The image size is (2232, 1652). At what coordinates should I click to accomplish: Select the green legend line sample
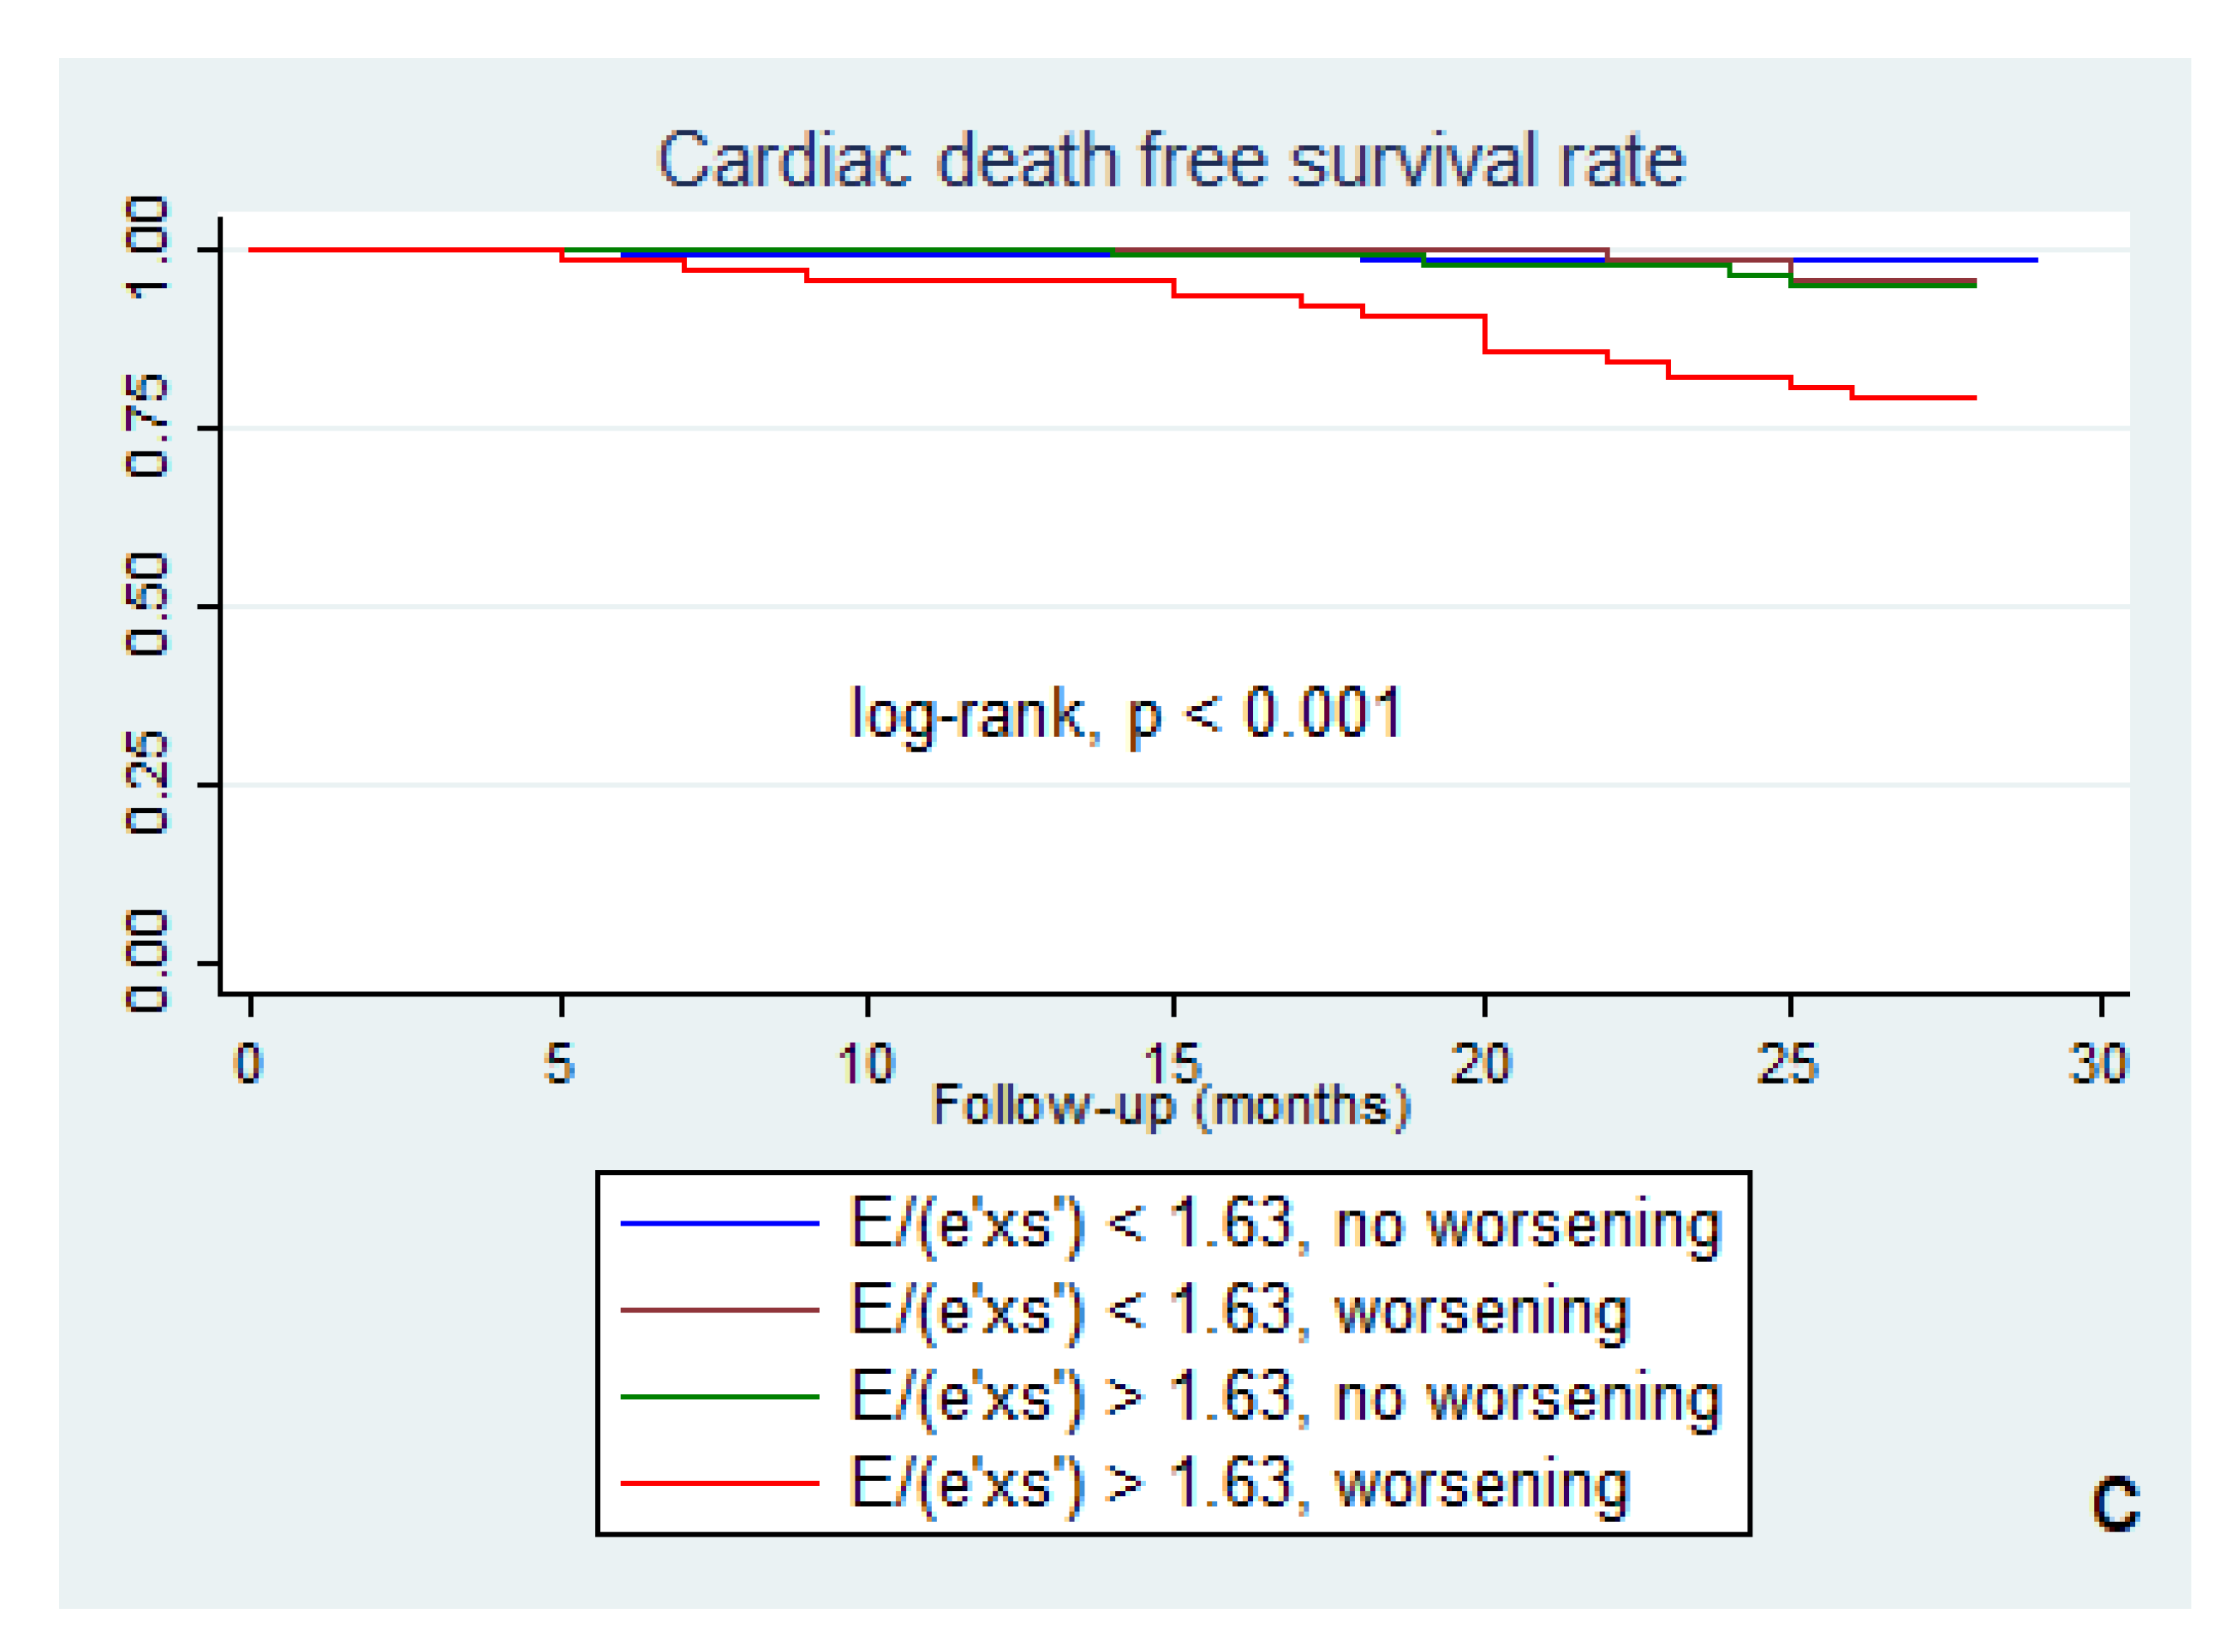(719, 1397)
